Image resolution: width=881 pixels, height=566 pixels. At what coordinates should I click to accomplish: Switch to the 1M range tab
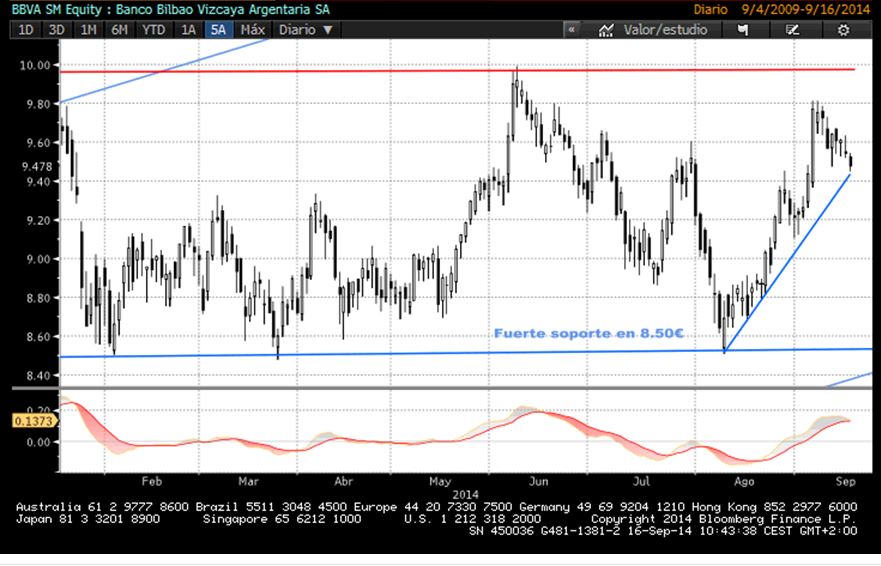tap(88, 30)
